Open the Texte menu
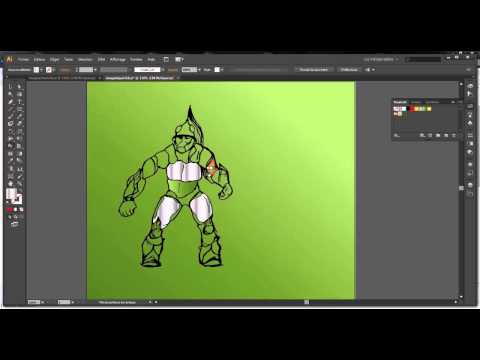This screenshot has width=480, height=360. coord(68,60)
